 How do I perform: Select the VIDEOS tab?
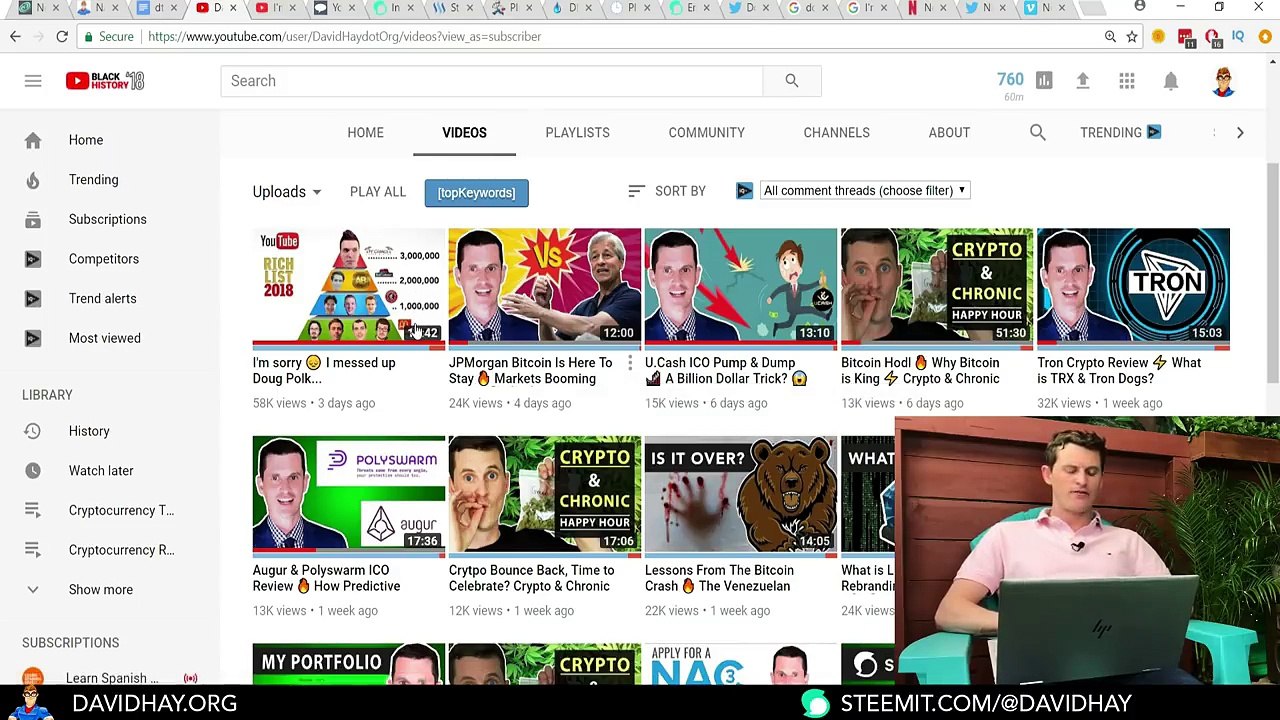465,133
